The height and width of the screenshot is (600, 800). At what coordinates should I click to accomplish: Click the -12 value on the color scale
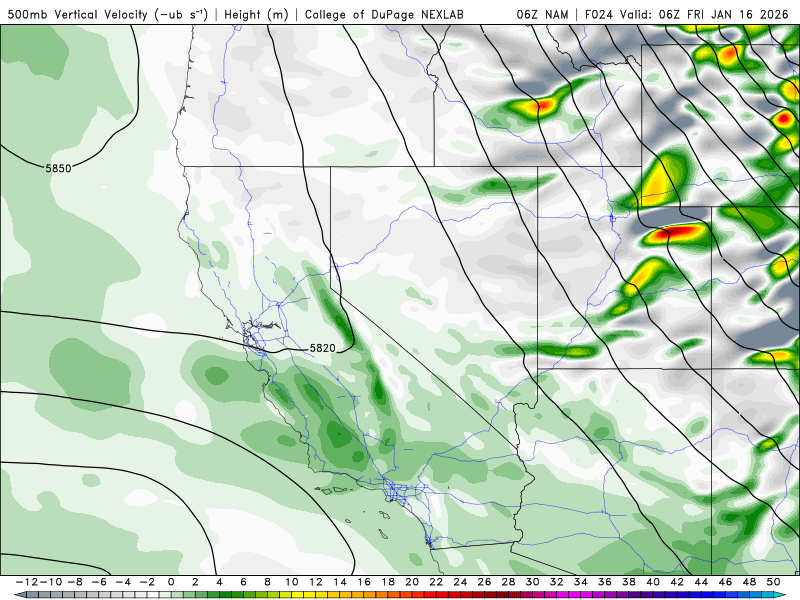tap(27, 582)
